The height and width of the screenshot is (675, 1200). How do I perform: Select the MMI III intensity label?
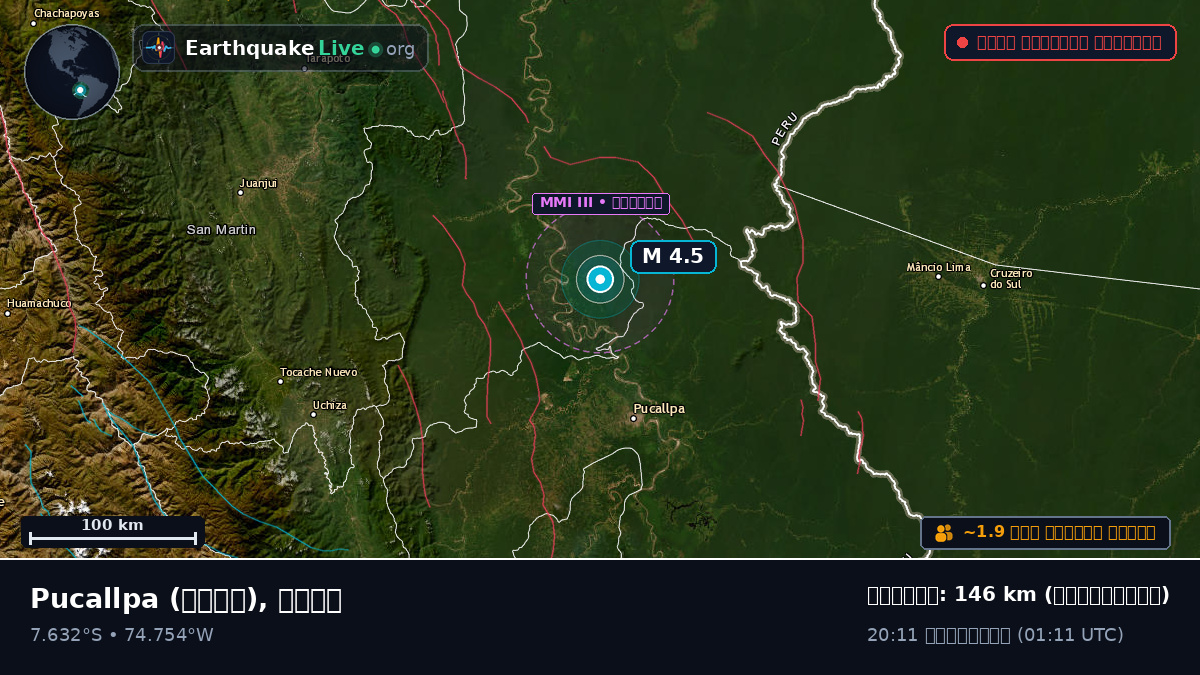coord(601,203)
